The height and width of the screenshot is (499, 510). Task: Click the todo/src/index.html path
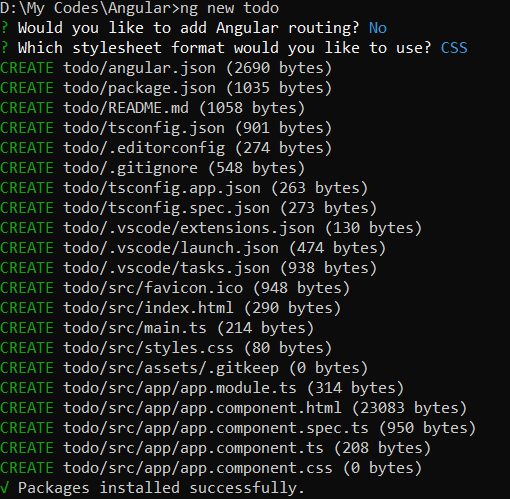148,308
